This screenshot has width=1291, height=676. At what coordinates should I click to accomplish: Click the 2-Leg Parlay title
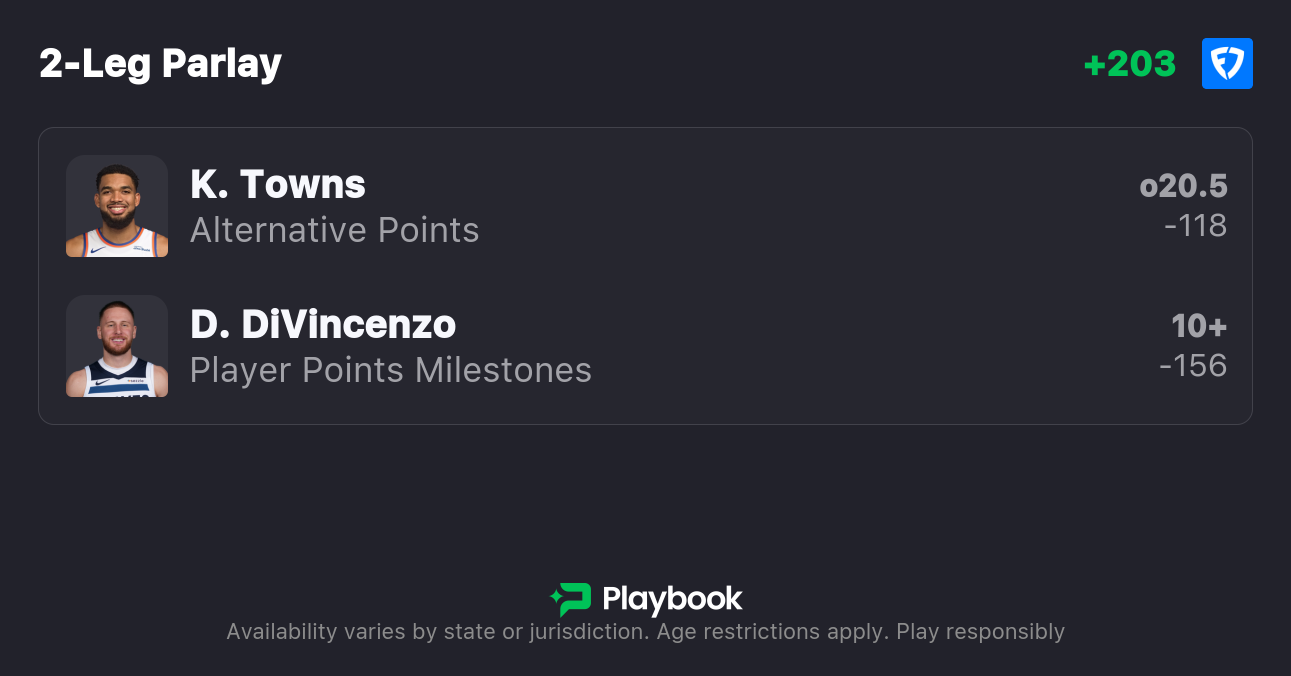click(160, 64)
